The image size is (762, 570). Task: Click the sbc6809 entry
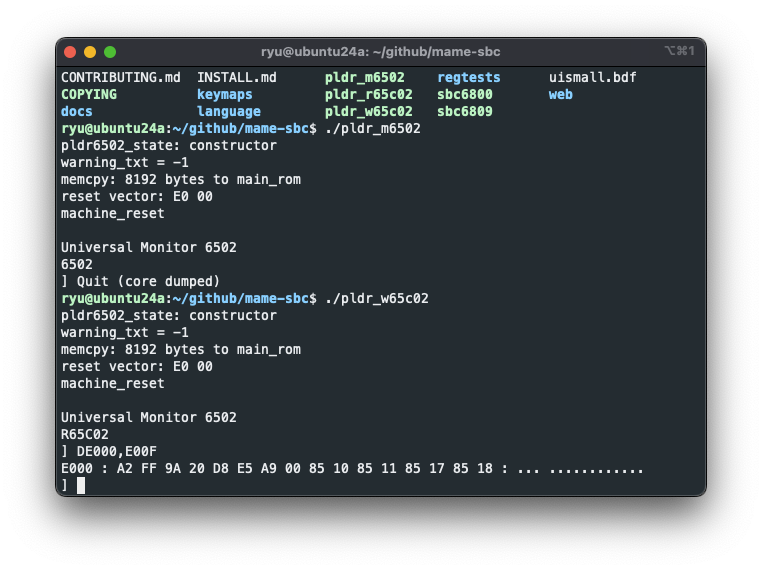pos(465,111)
